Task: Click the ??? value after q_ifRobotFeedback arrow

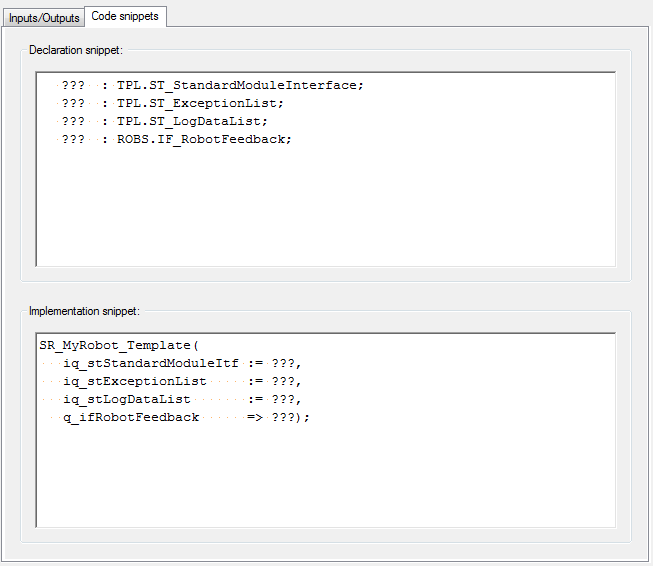Action: 282,417
